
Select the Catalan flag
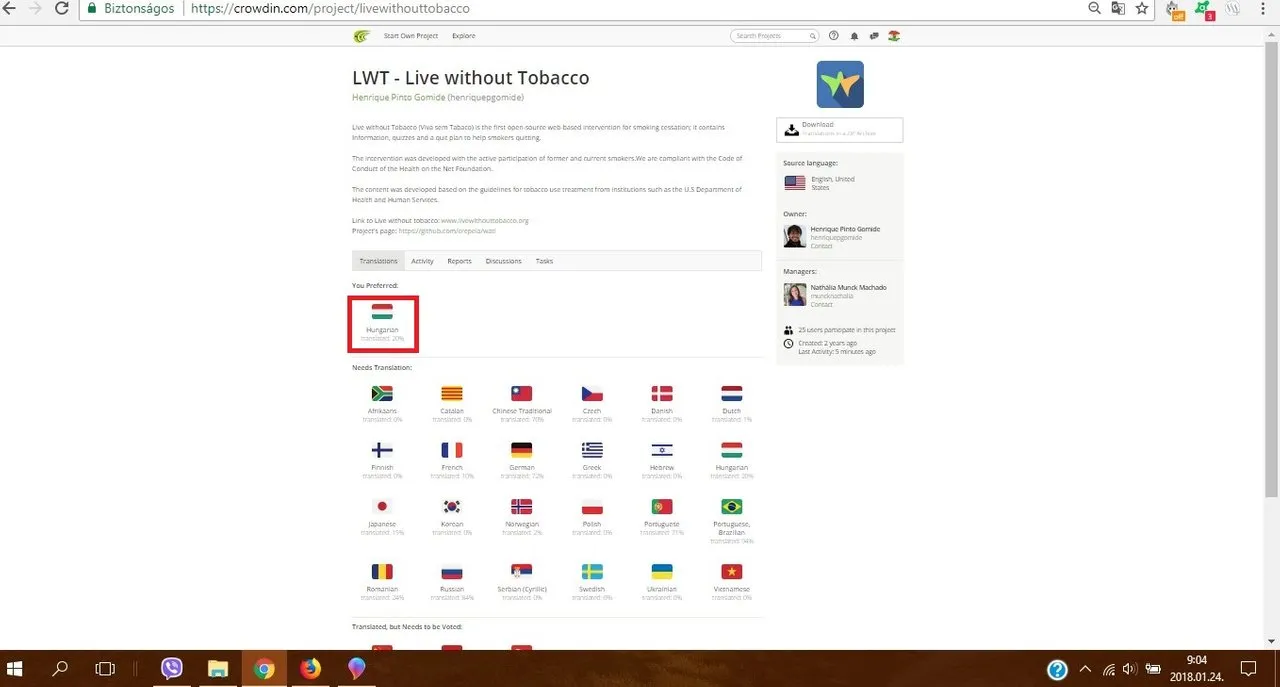pyautogui.click(x=452, y=393)
